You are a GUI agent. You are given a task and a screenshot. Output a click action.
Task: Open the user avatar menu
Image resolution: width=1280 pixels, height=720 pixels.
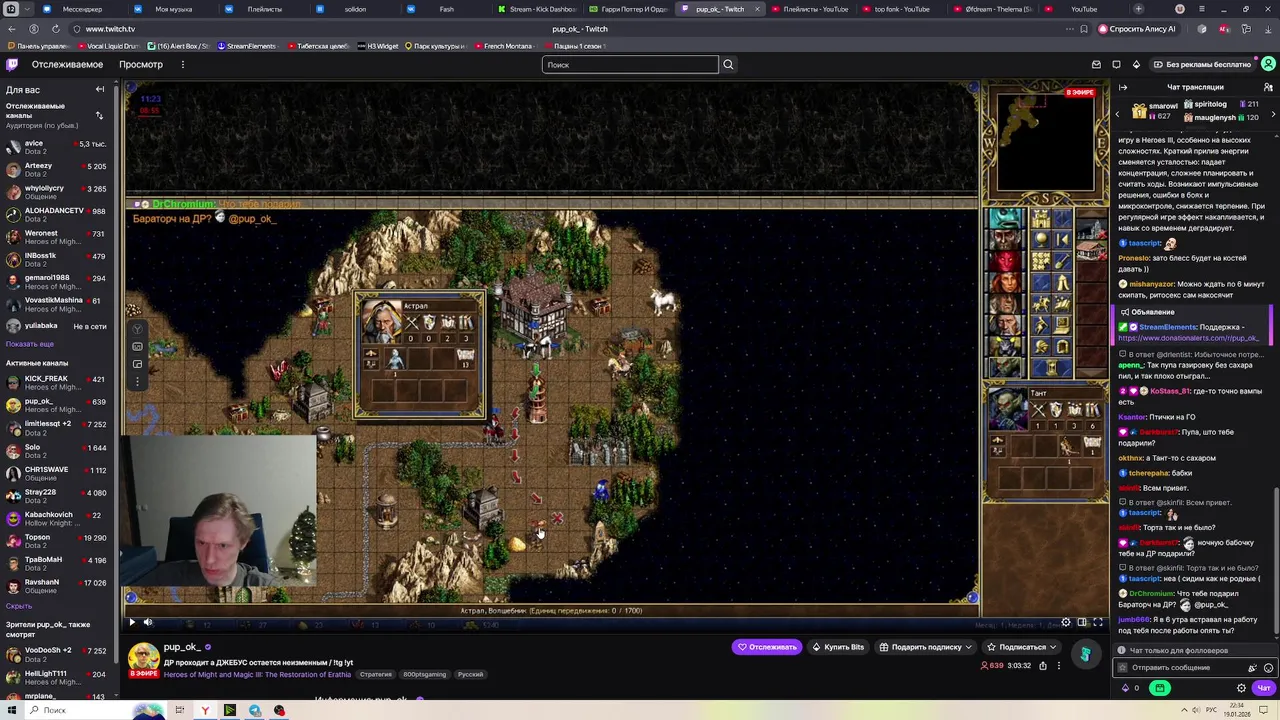1268,64
